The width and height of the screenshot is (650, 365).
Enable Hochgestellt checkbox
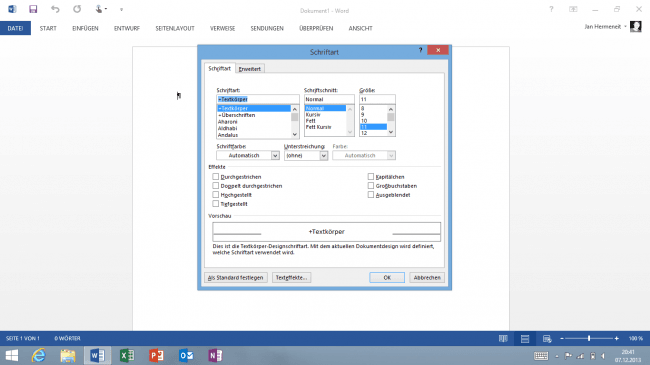(x=216, y=195)
